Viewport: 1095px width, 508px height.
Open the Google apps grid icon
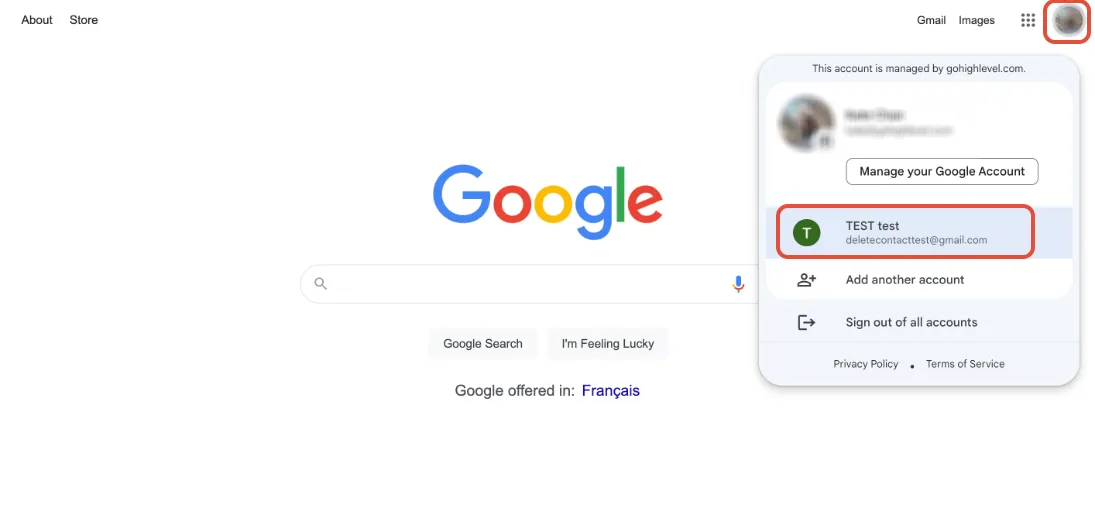point(1028,20)
